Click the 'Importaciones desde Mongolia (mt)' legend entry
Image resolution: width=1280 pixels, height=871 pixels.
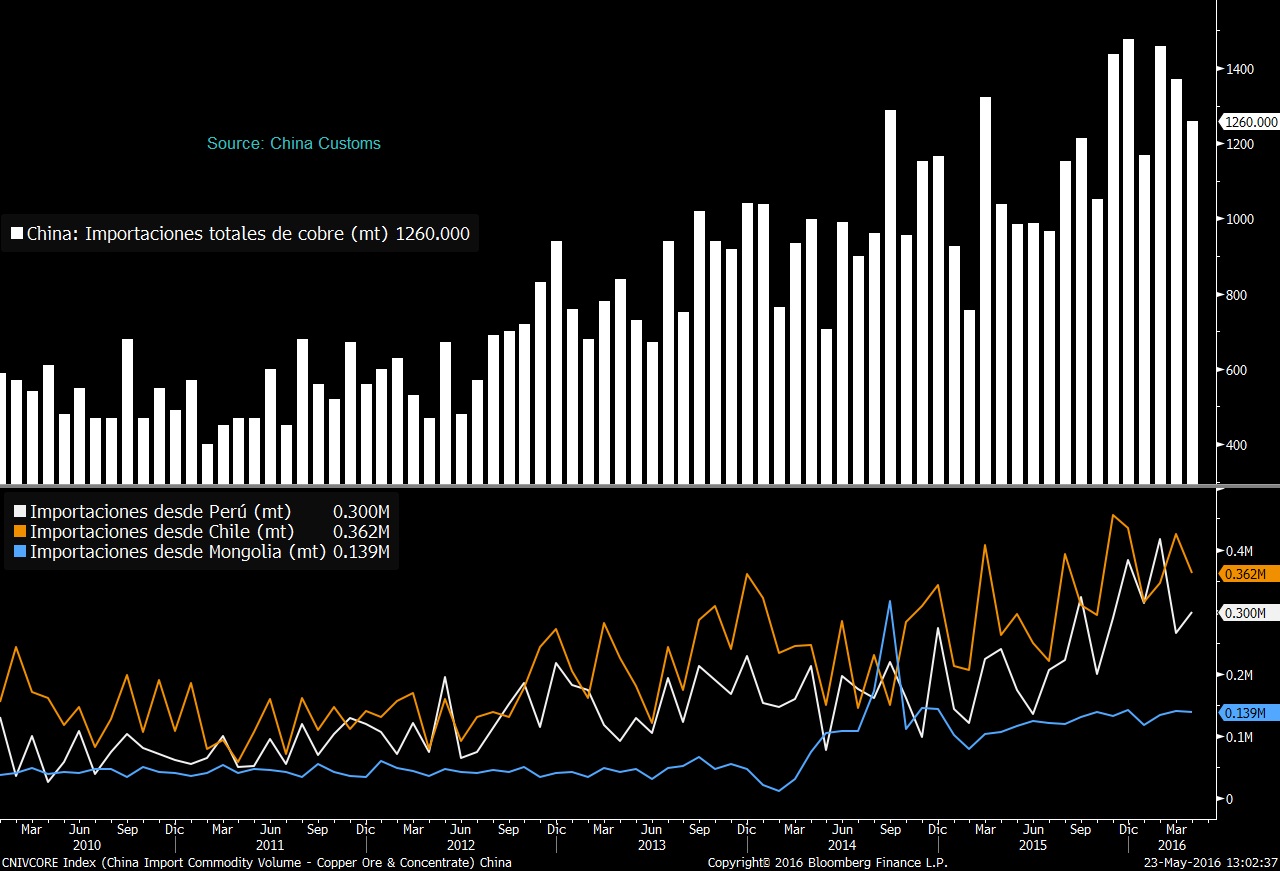point(178,552)
